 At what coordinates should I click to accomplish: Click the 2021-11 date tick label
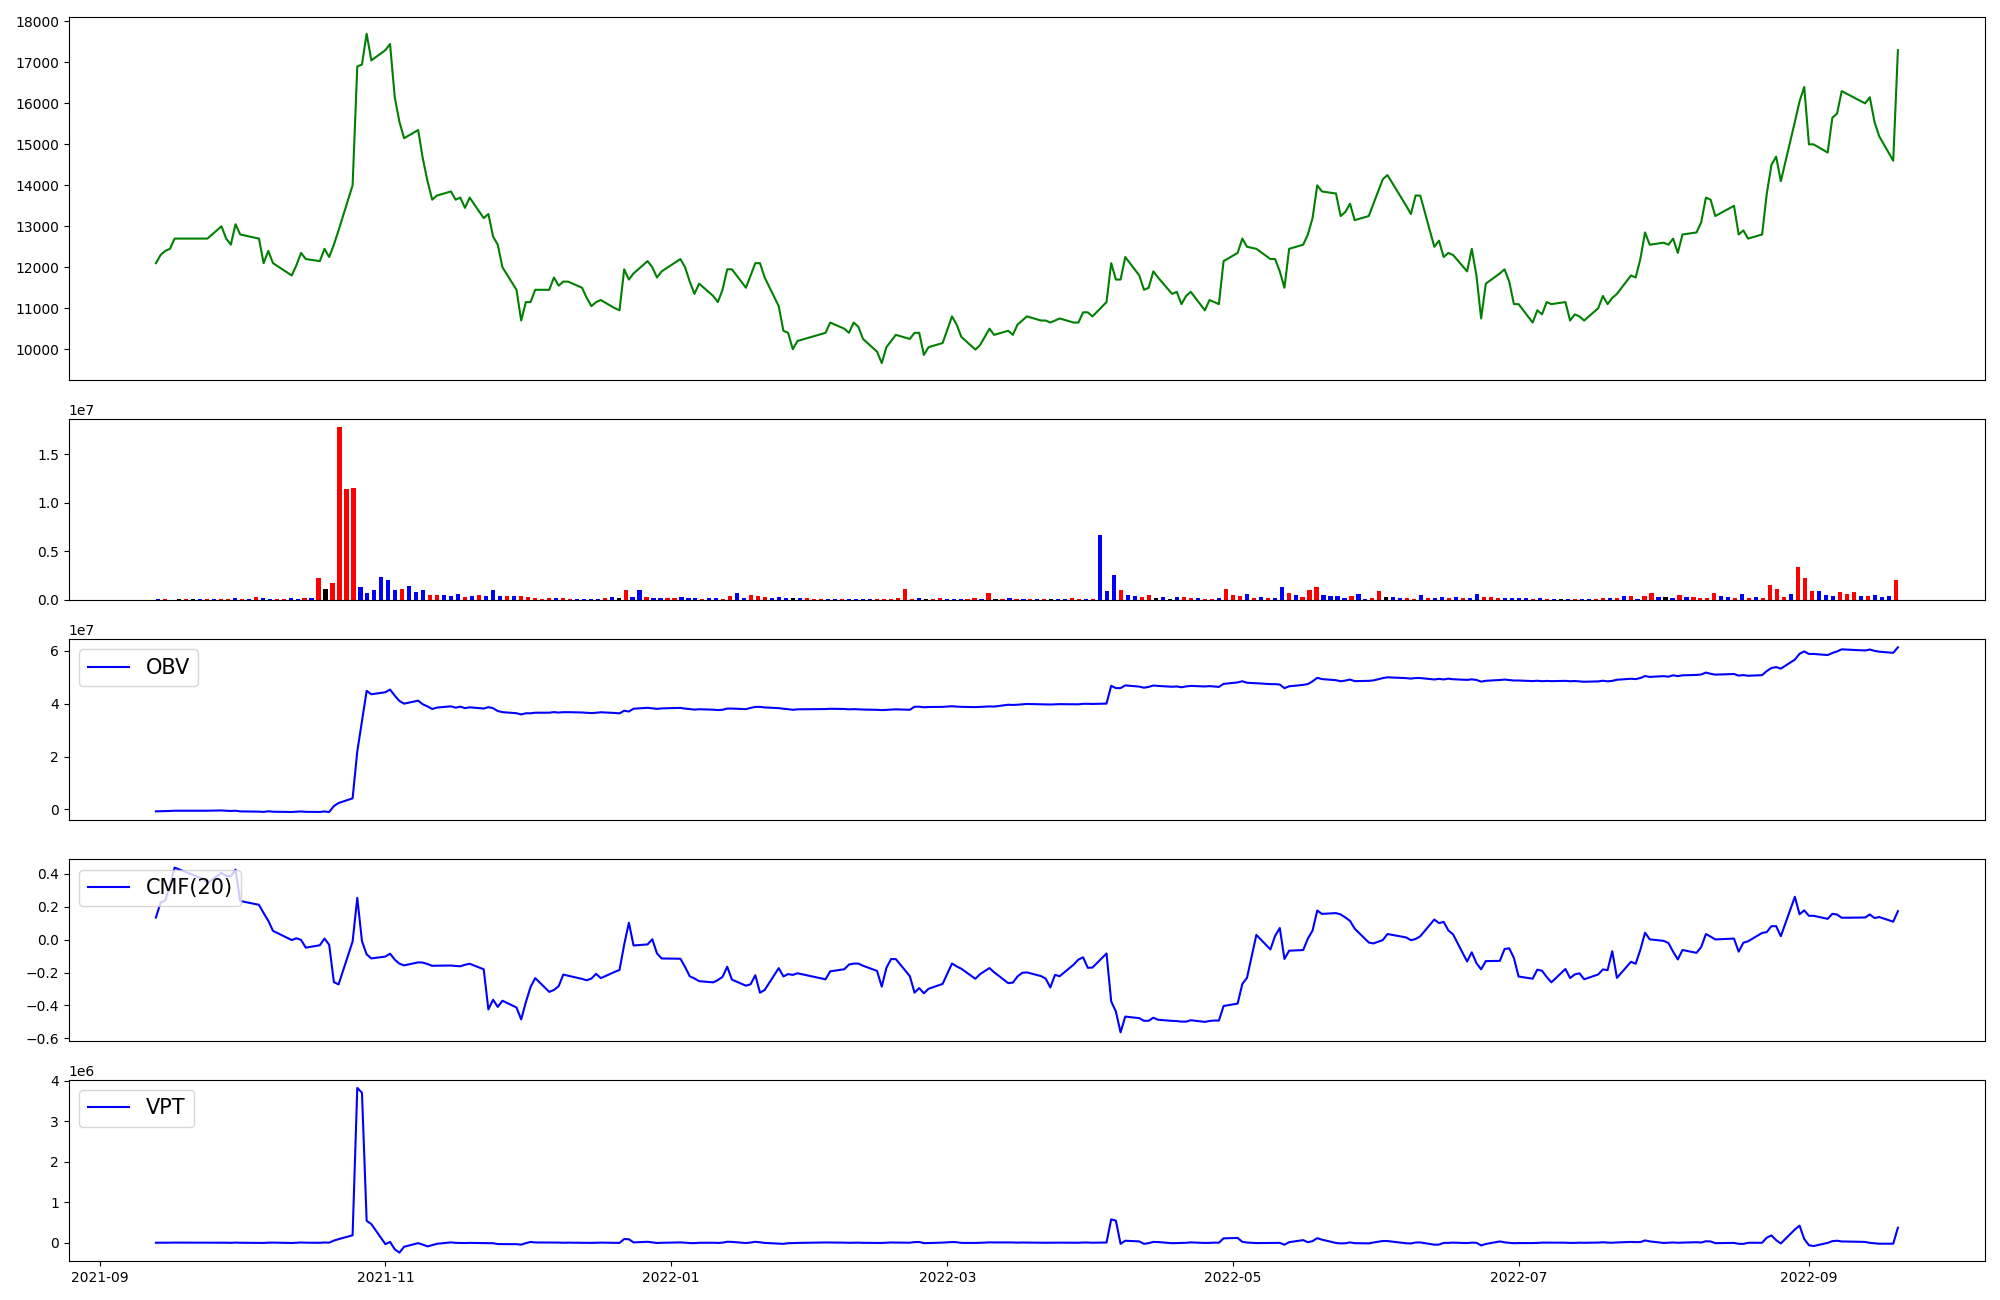tap(385, 1277)
